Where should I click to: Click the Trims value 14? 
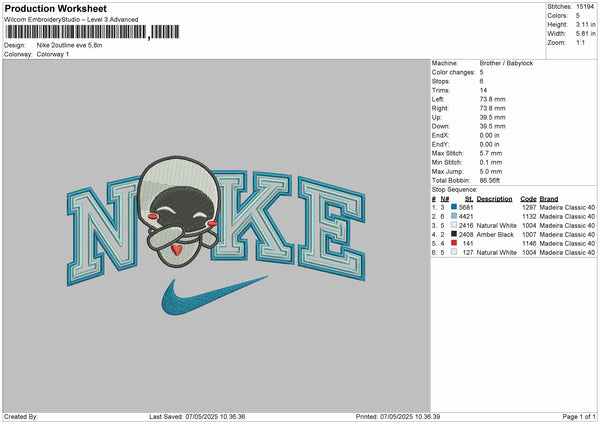pos(483,90)
